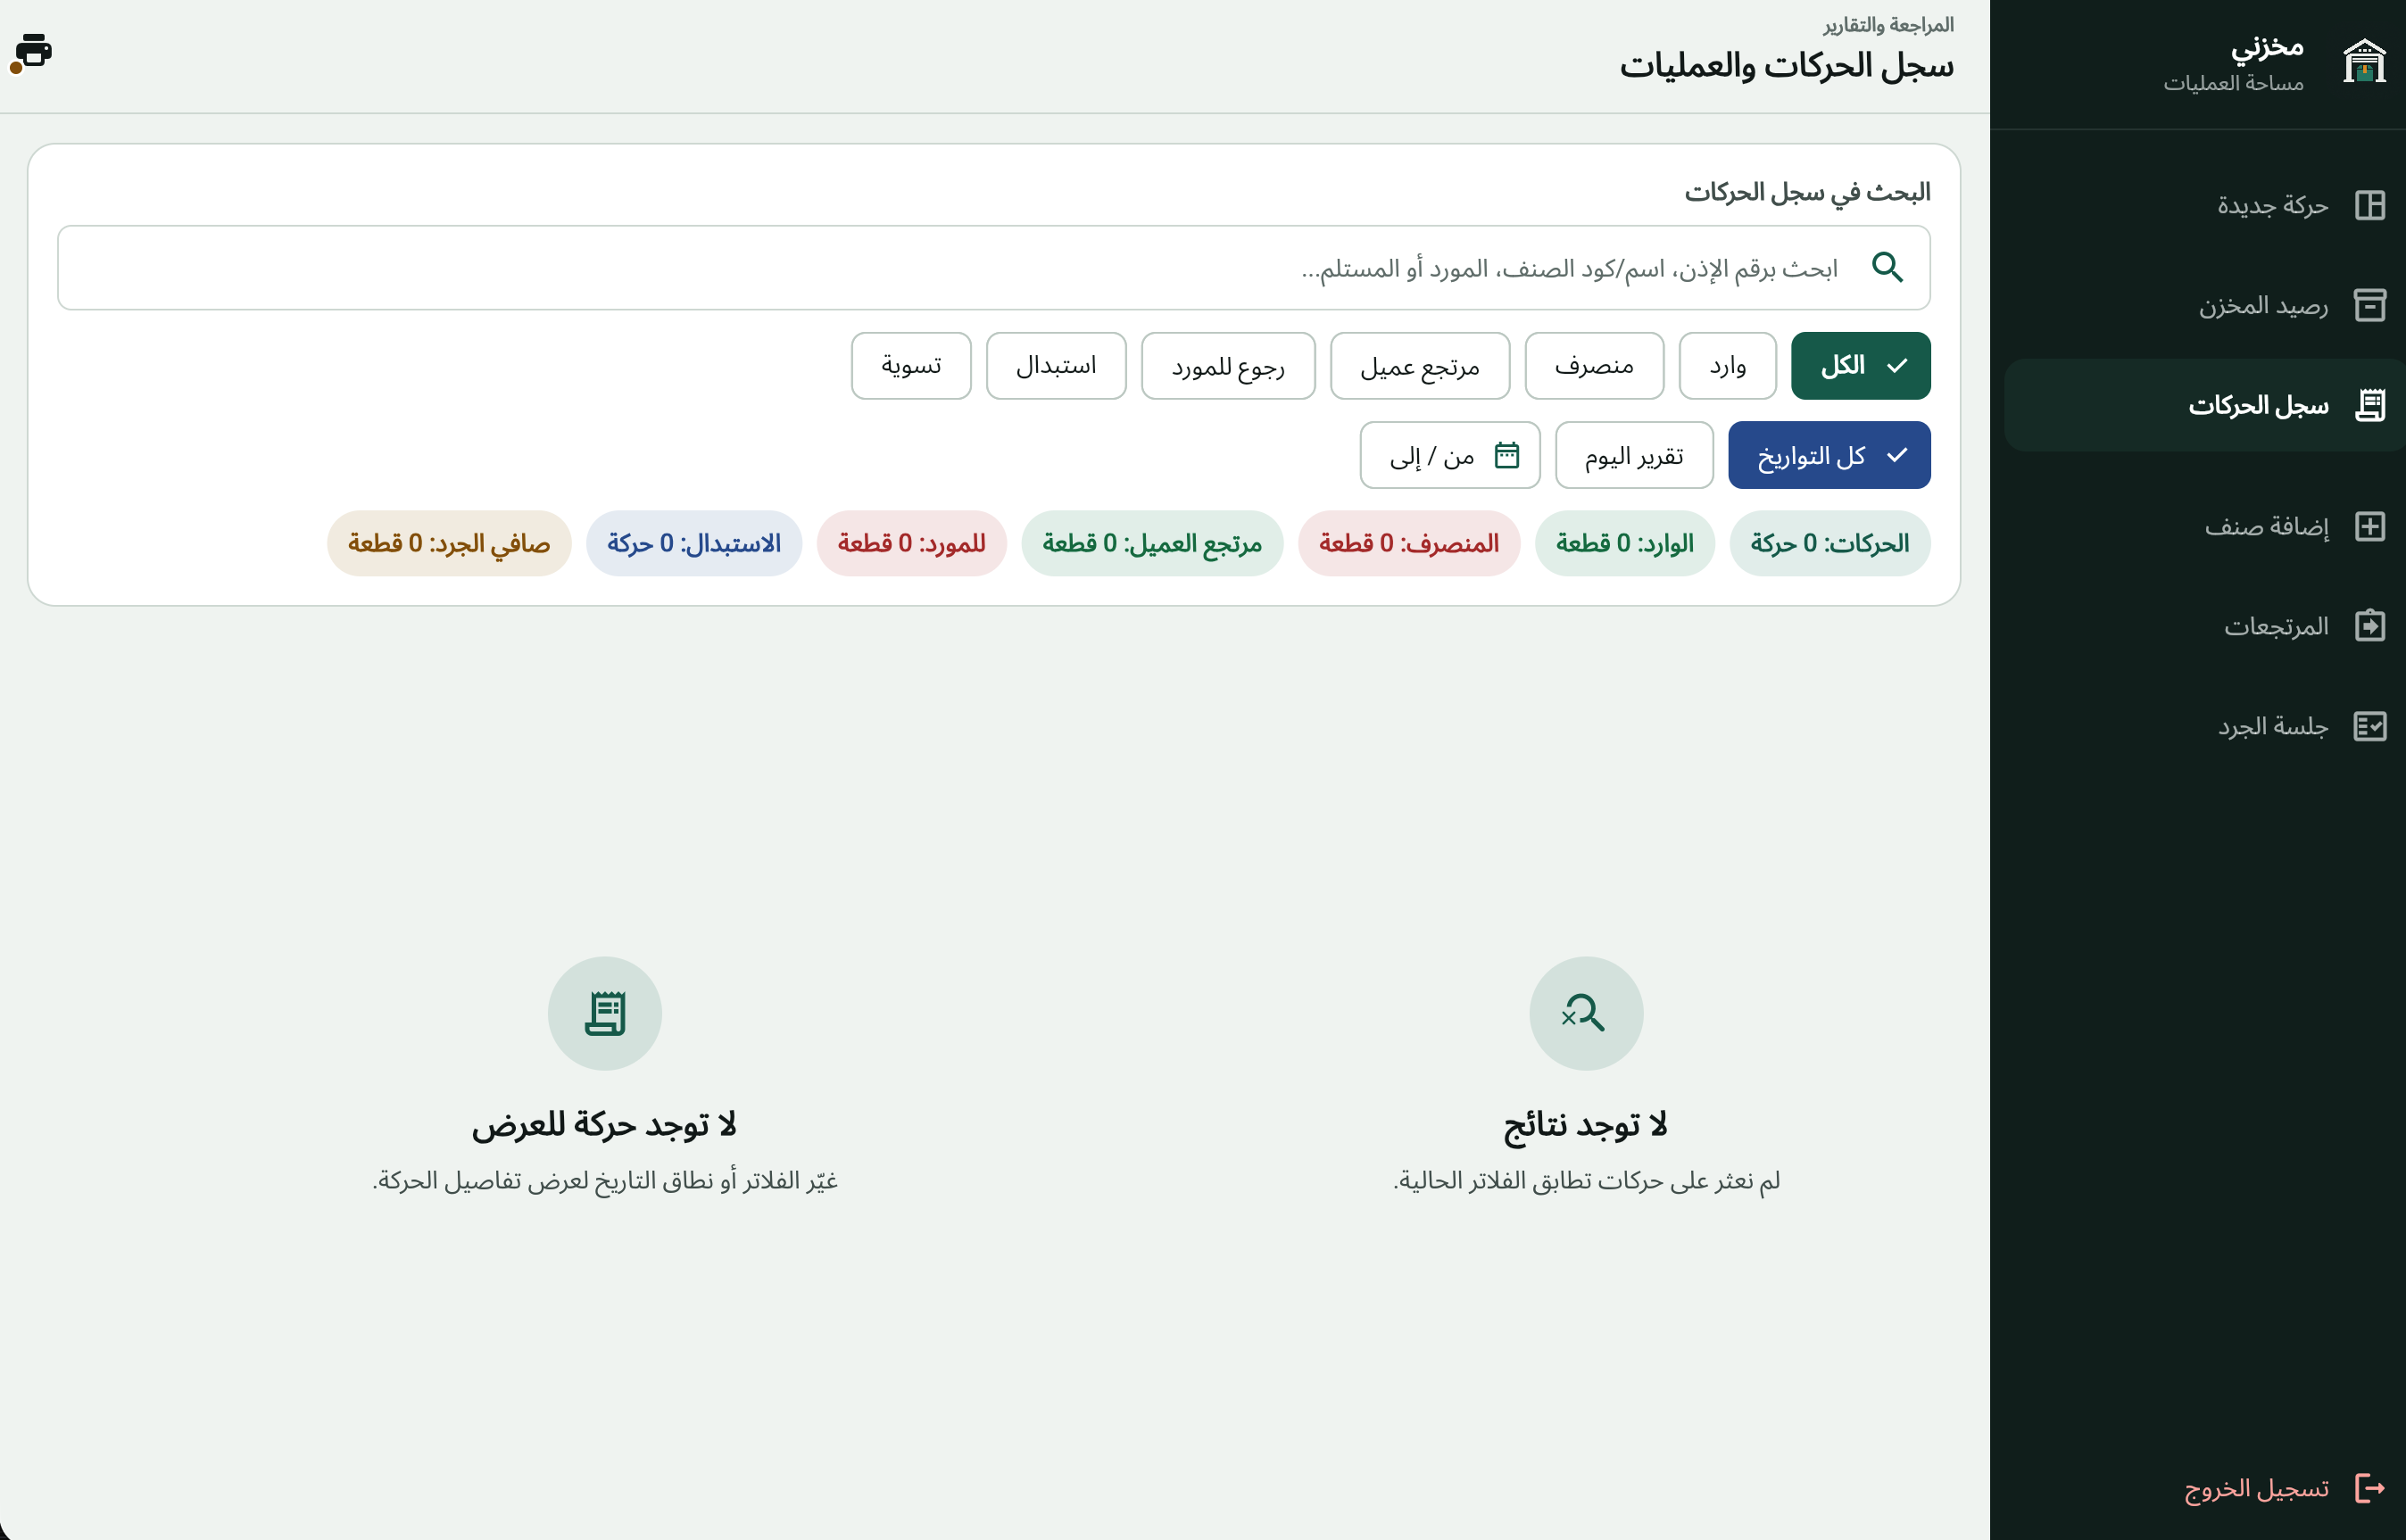Filter movements by مرتجع عميل
The width and height of the screenshot is (2406, 1540).
coord(1420,366)
